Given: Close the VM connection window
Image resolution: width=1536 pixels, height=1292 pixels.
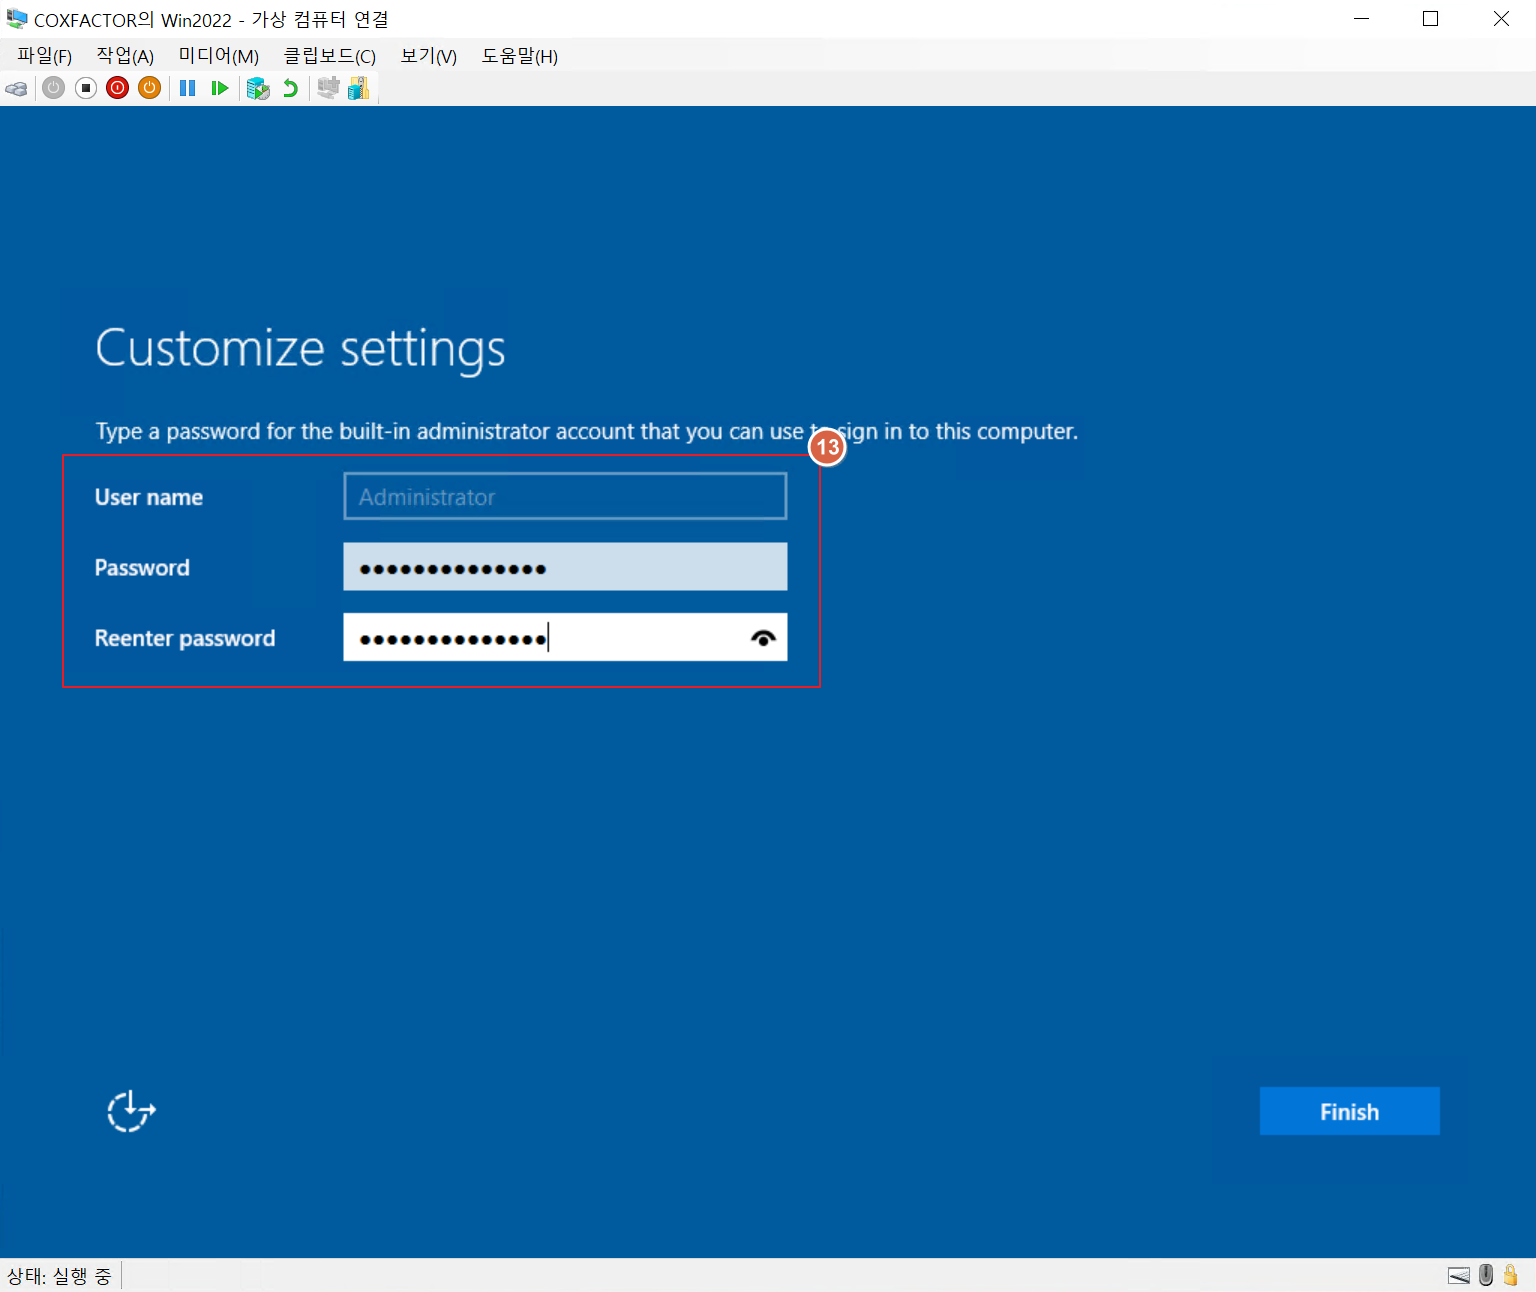Looking at the screenshot, I should tap(1501, 19).
